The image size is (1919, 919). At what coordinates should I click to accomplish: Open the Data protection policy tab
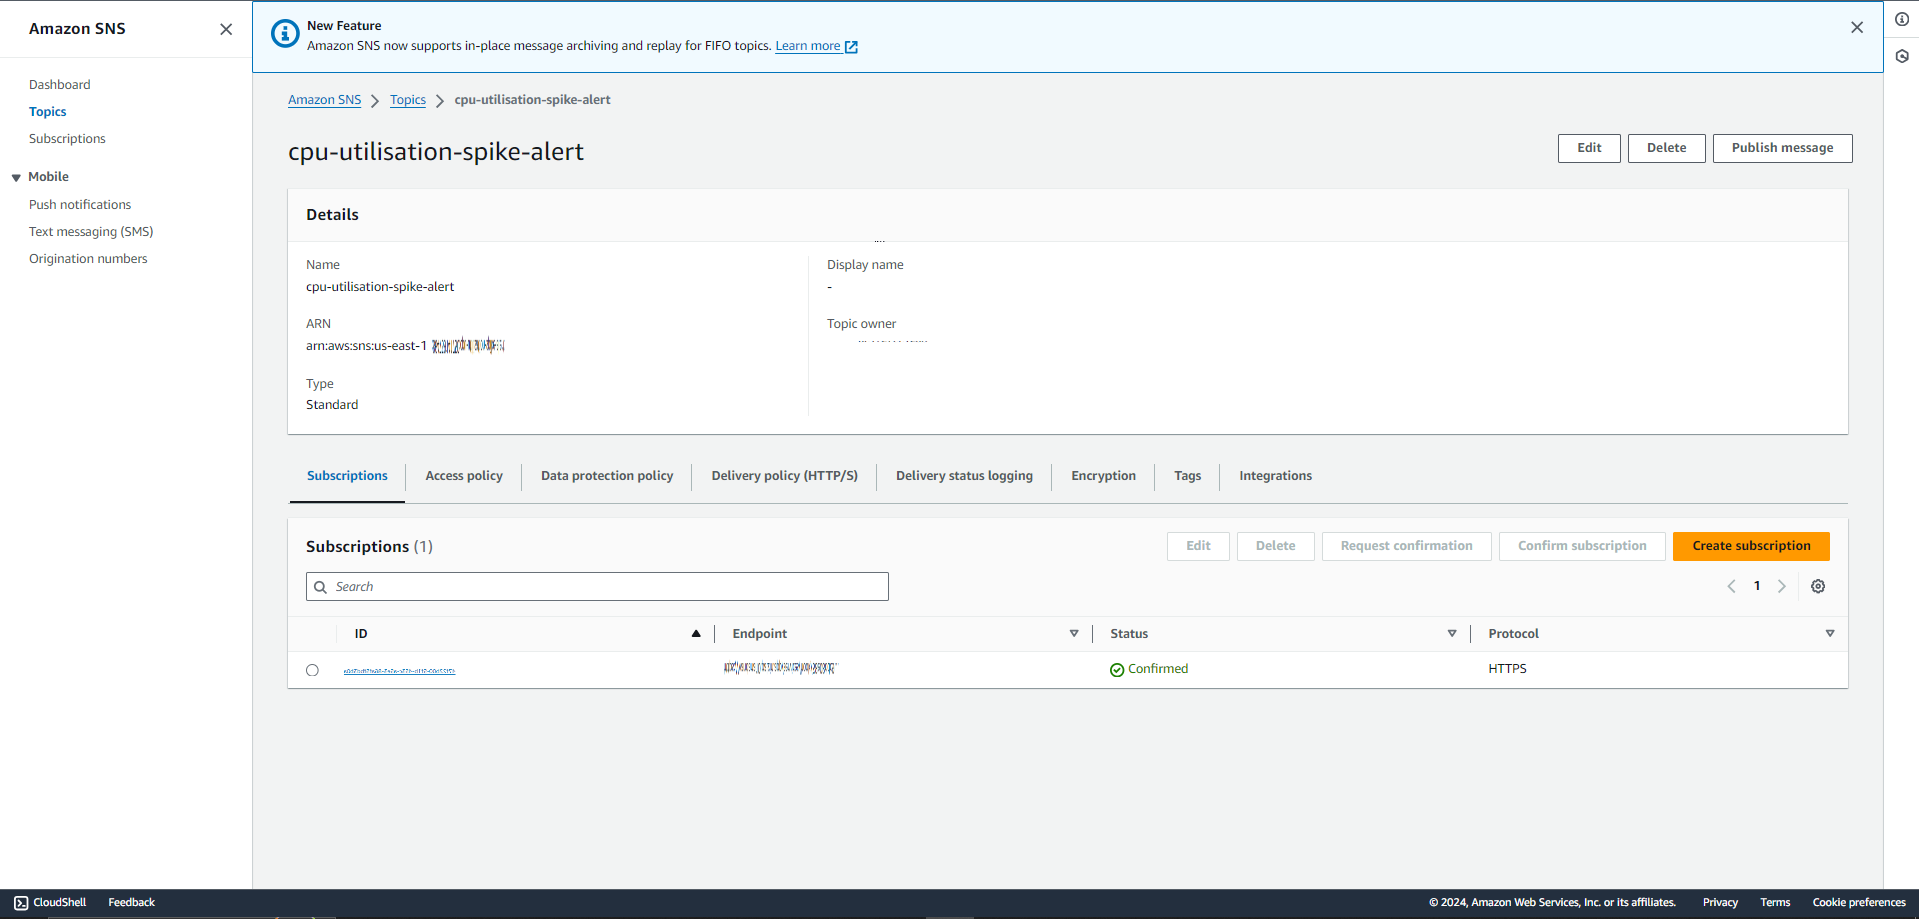(607, 476)
